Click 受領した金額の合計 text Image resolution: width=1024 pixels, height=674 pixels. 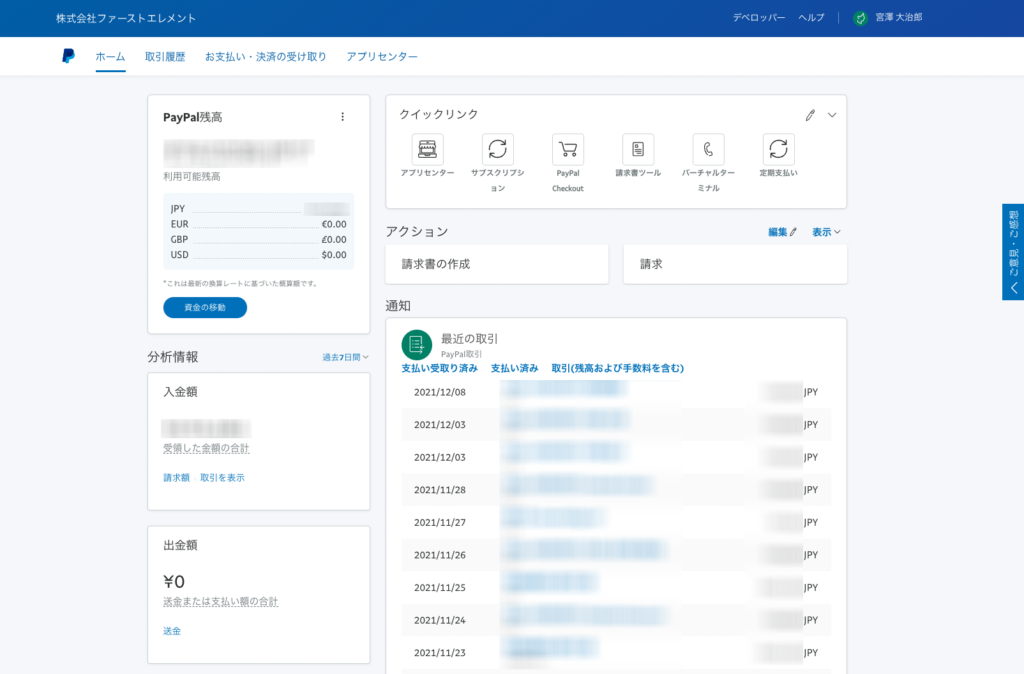point(206,448)
